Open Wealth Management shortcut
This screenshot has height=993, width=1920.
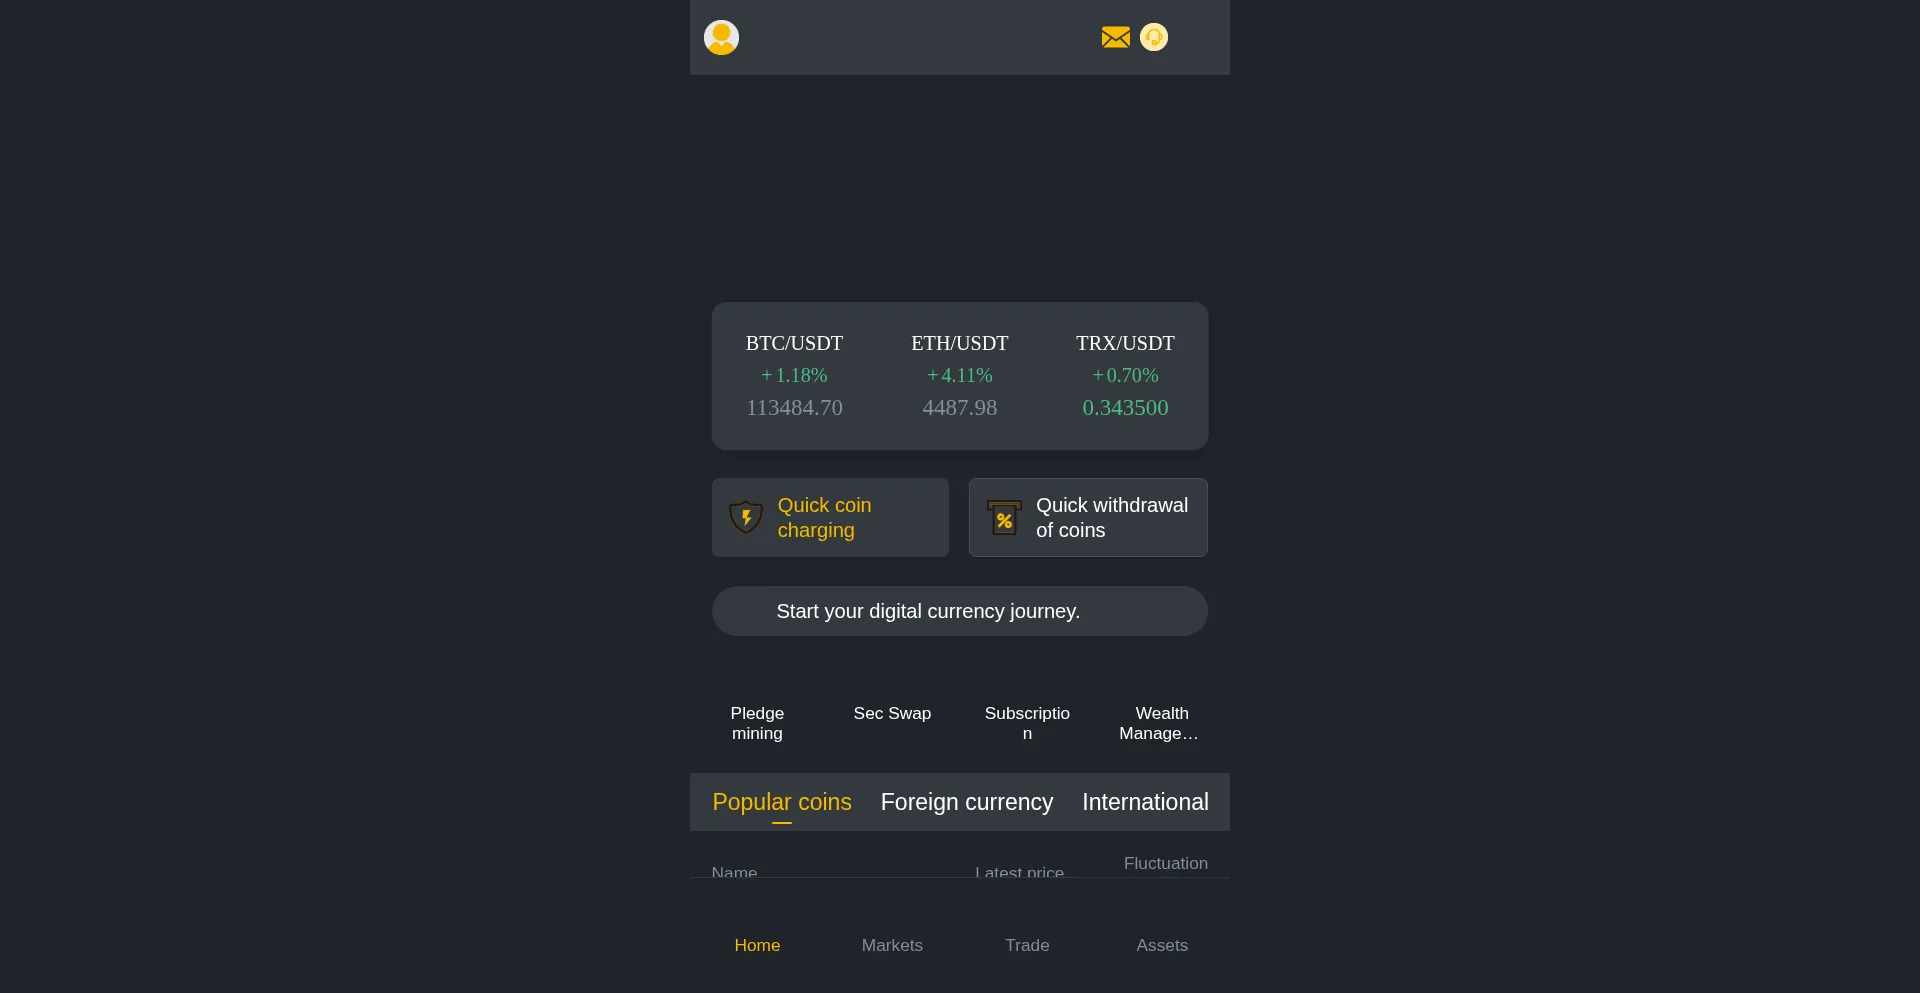tap(1161, 722)
